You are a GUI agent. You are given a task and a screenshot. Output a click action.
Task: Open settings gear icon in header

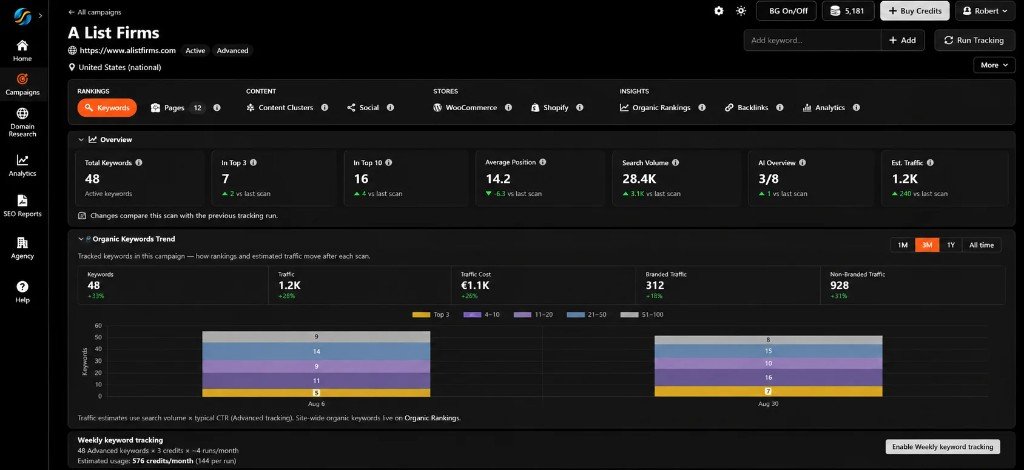[719, 11]
